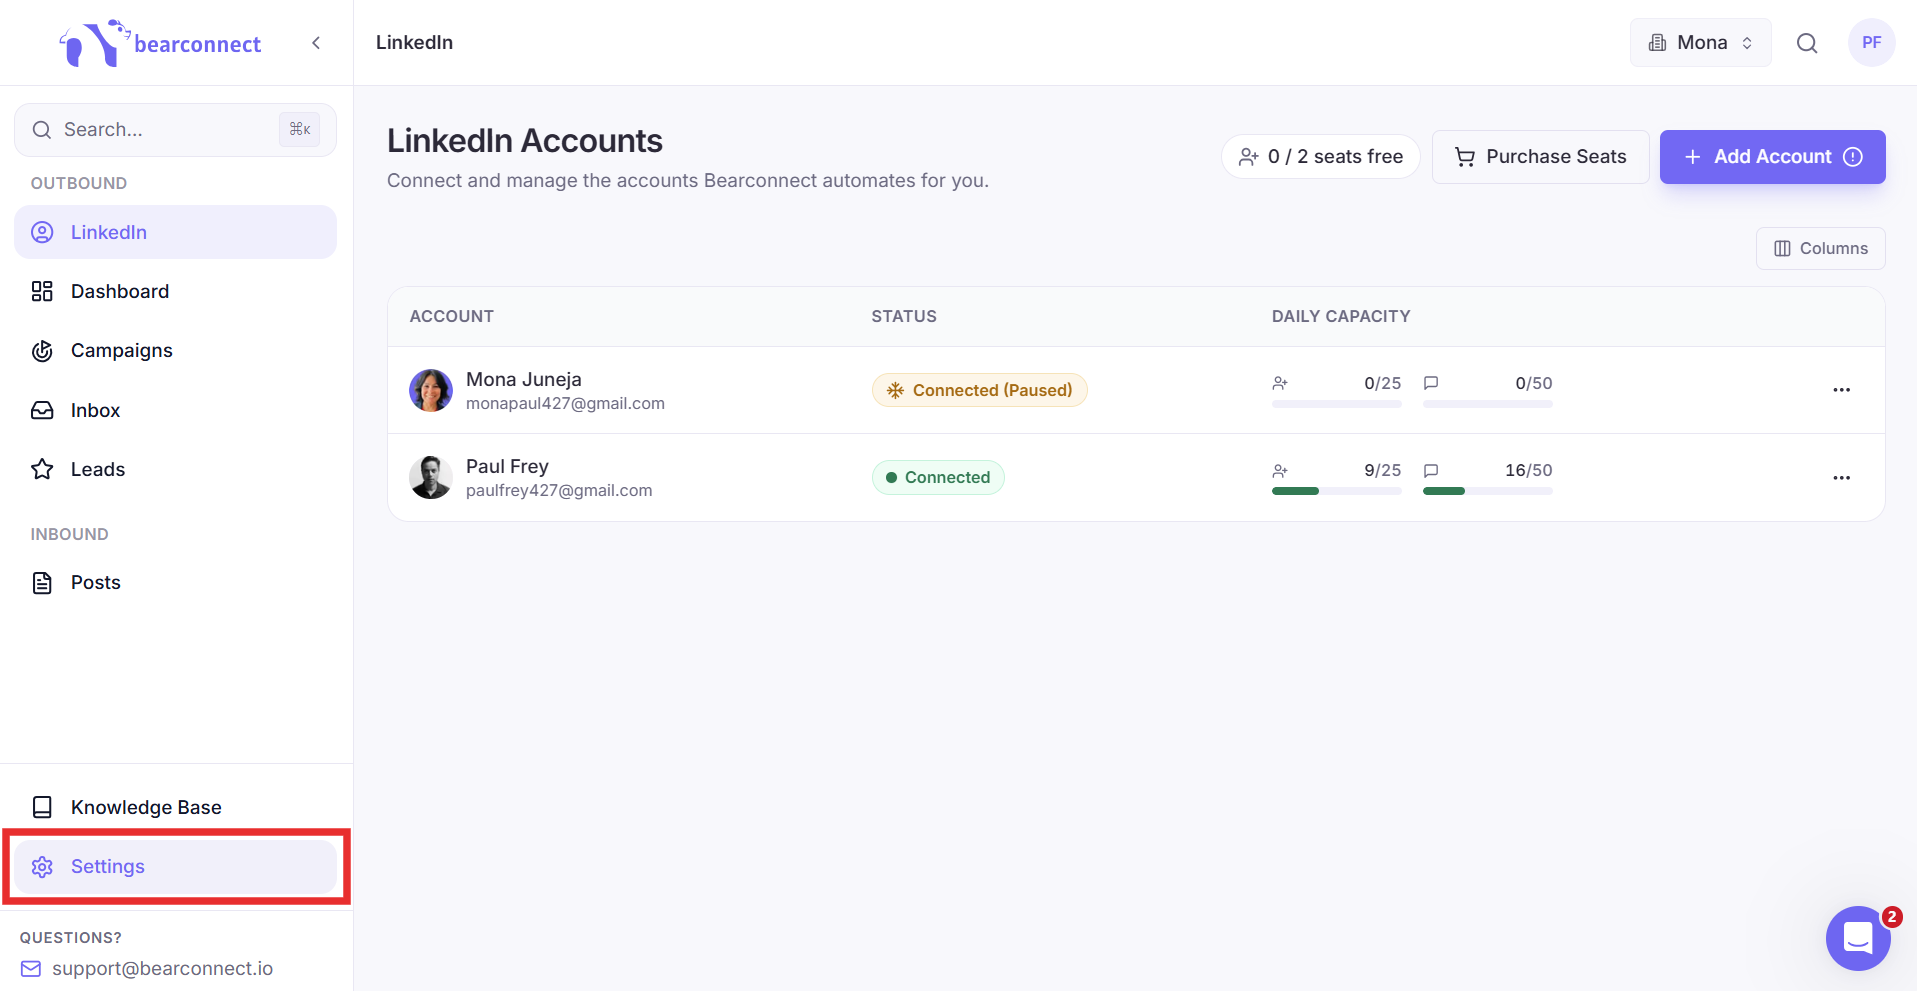Click the support@bearconnect.io email link
This screenshot has height=991, width=1917.
point(162,968)
